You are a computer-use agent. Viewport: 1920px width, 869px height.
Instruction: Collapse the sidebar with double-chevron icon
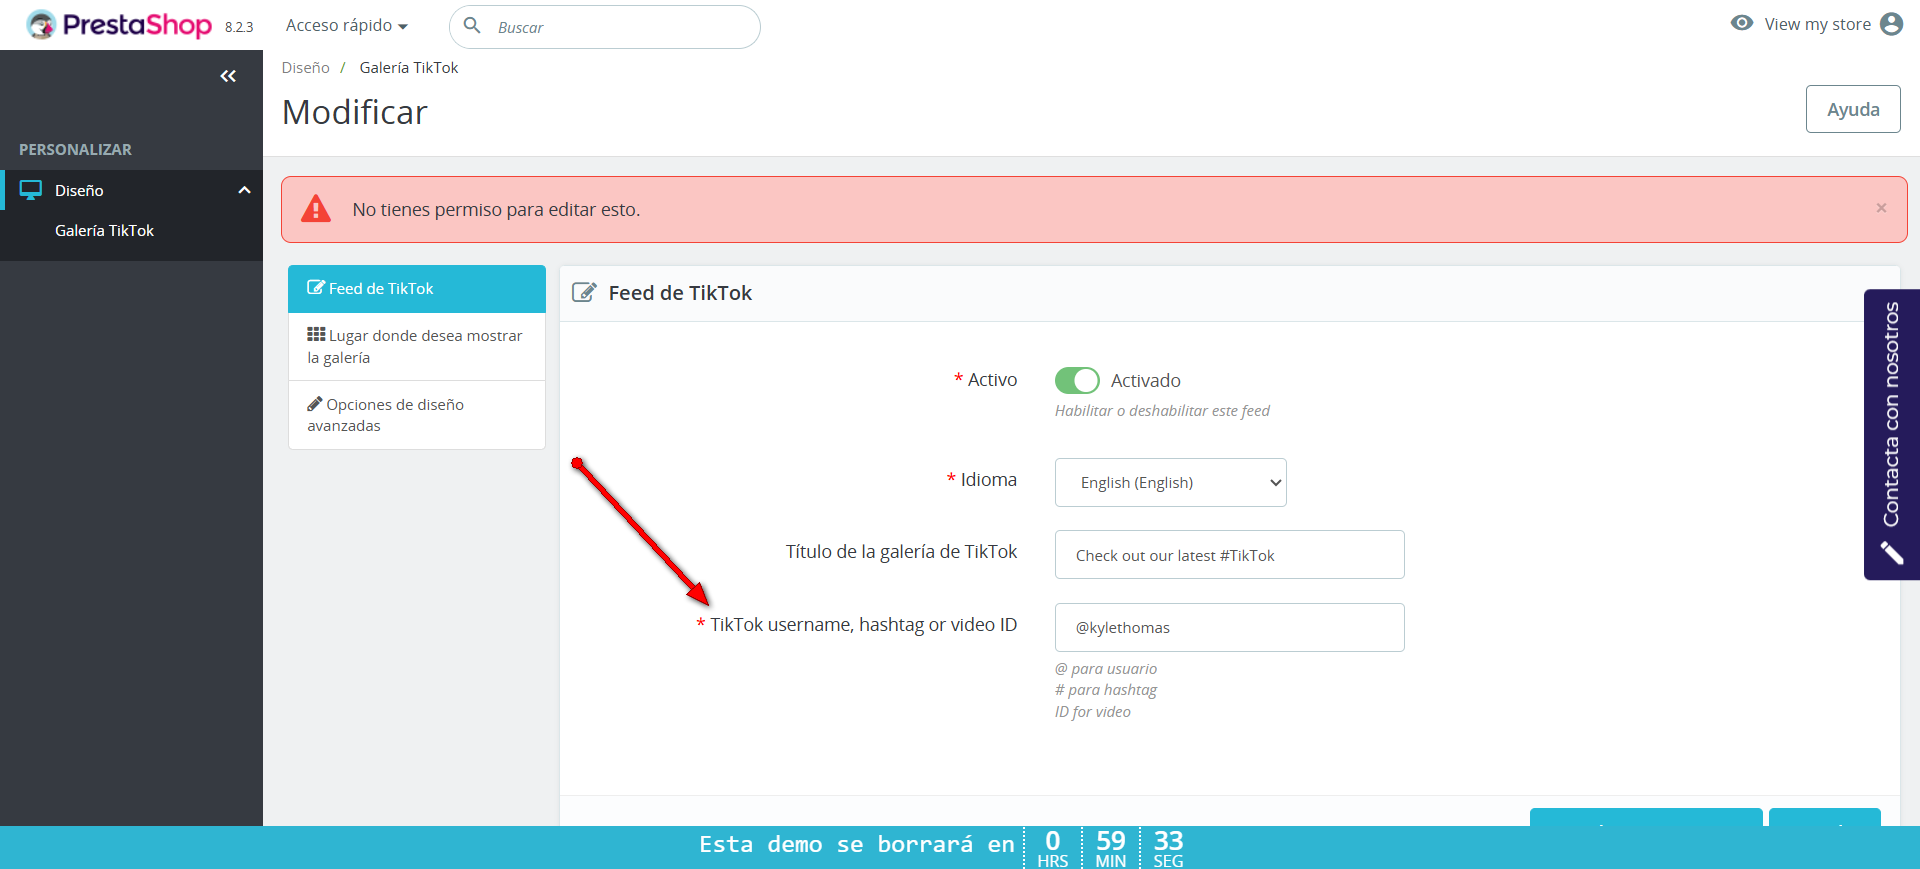(228, 76)
